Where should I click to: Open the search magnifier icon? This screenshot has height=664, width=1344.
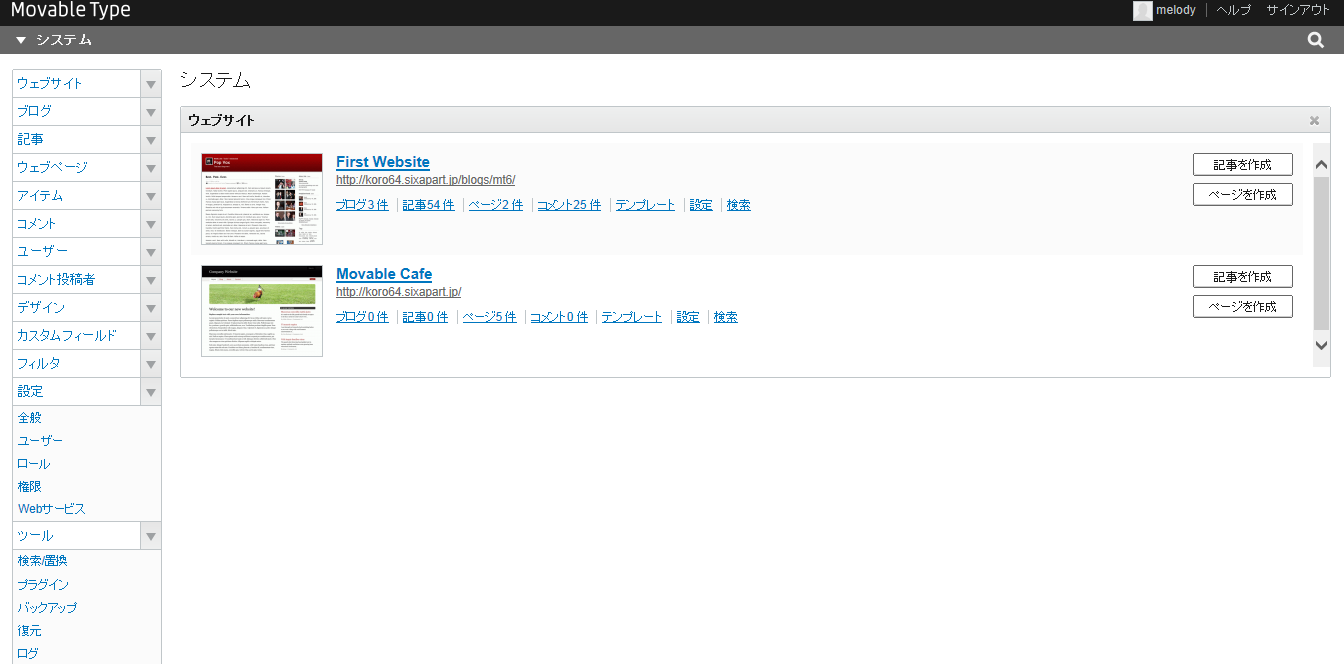click(x=1316, y=40)
